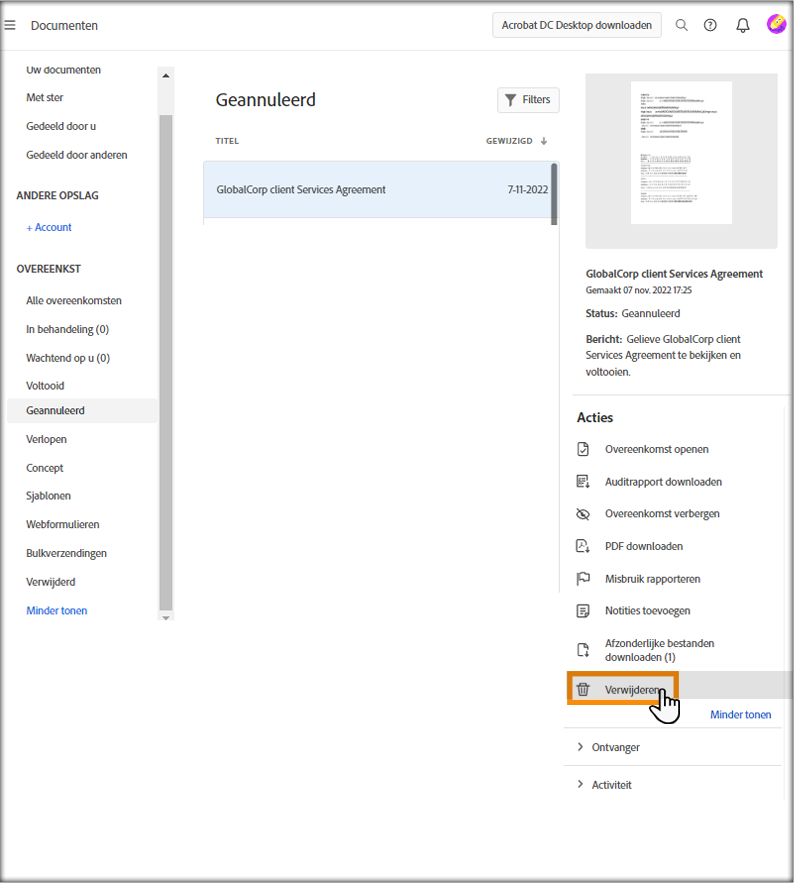Click the Auditrapport downloaden icon
The image size is (800, 889).
pos(583,482)
